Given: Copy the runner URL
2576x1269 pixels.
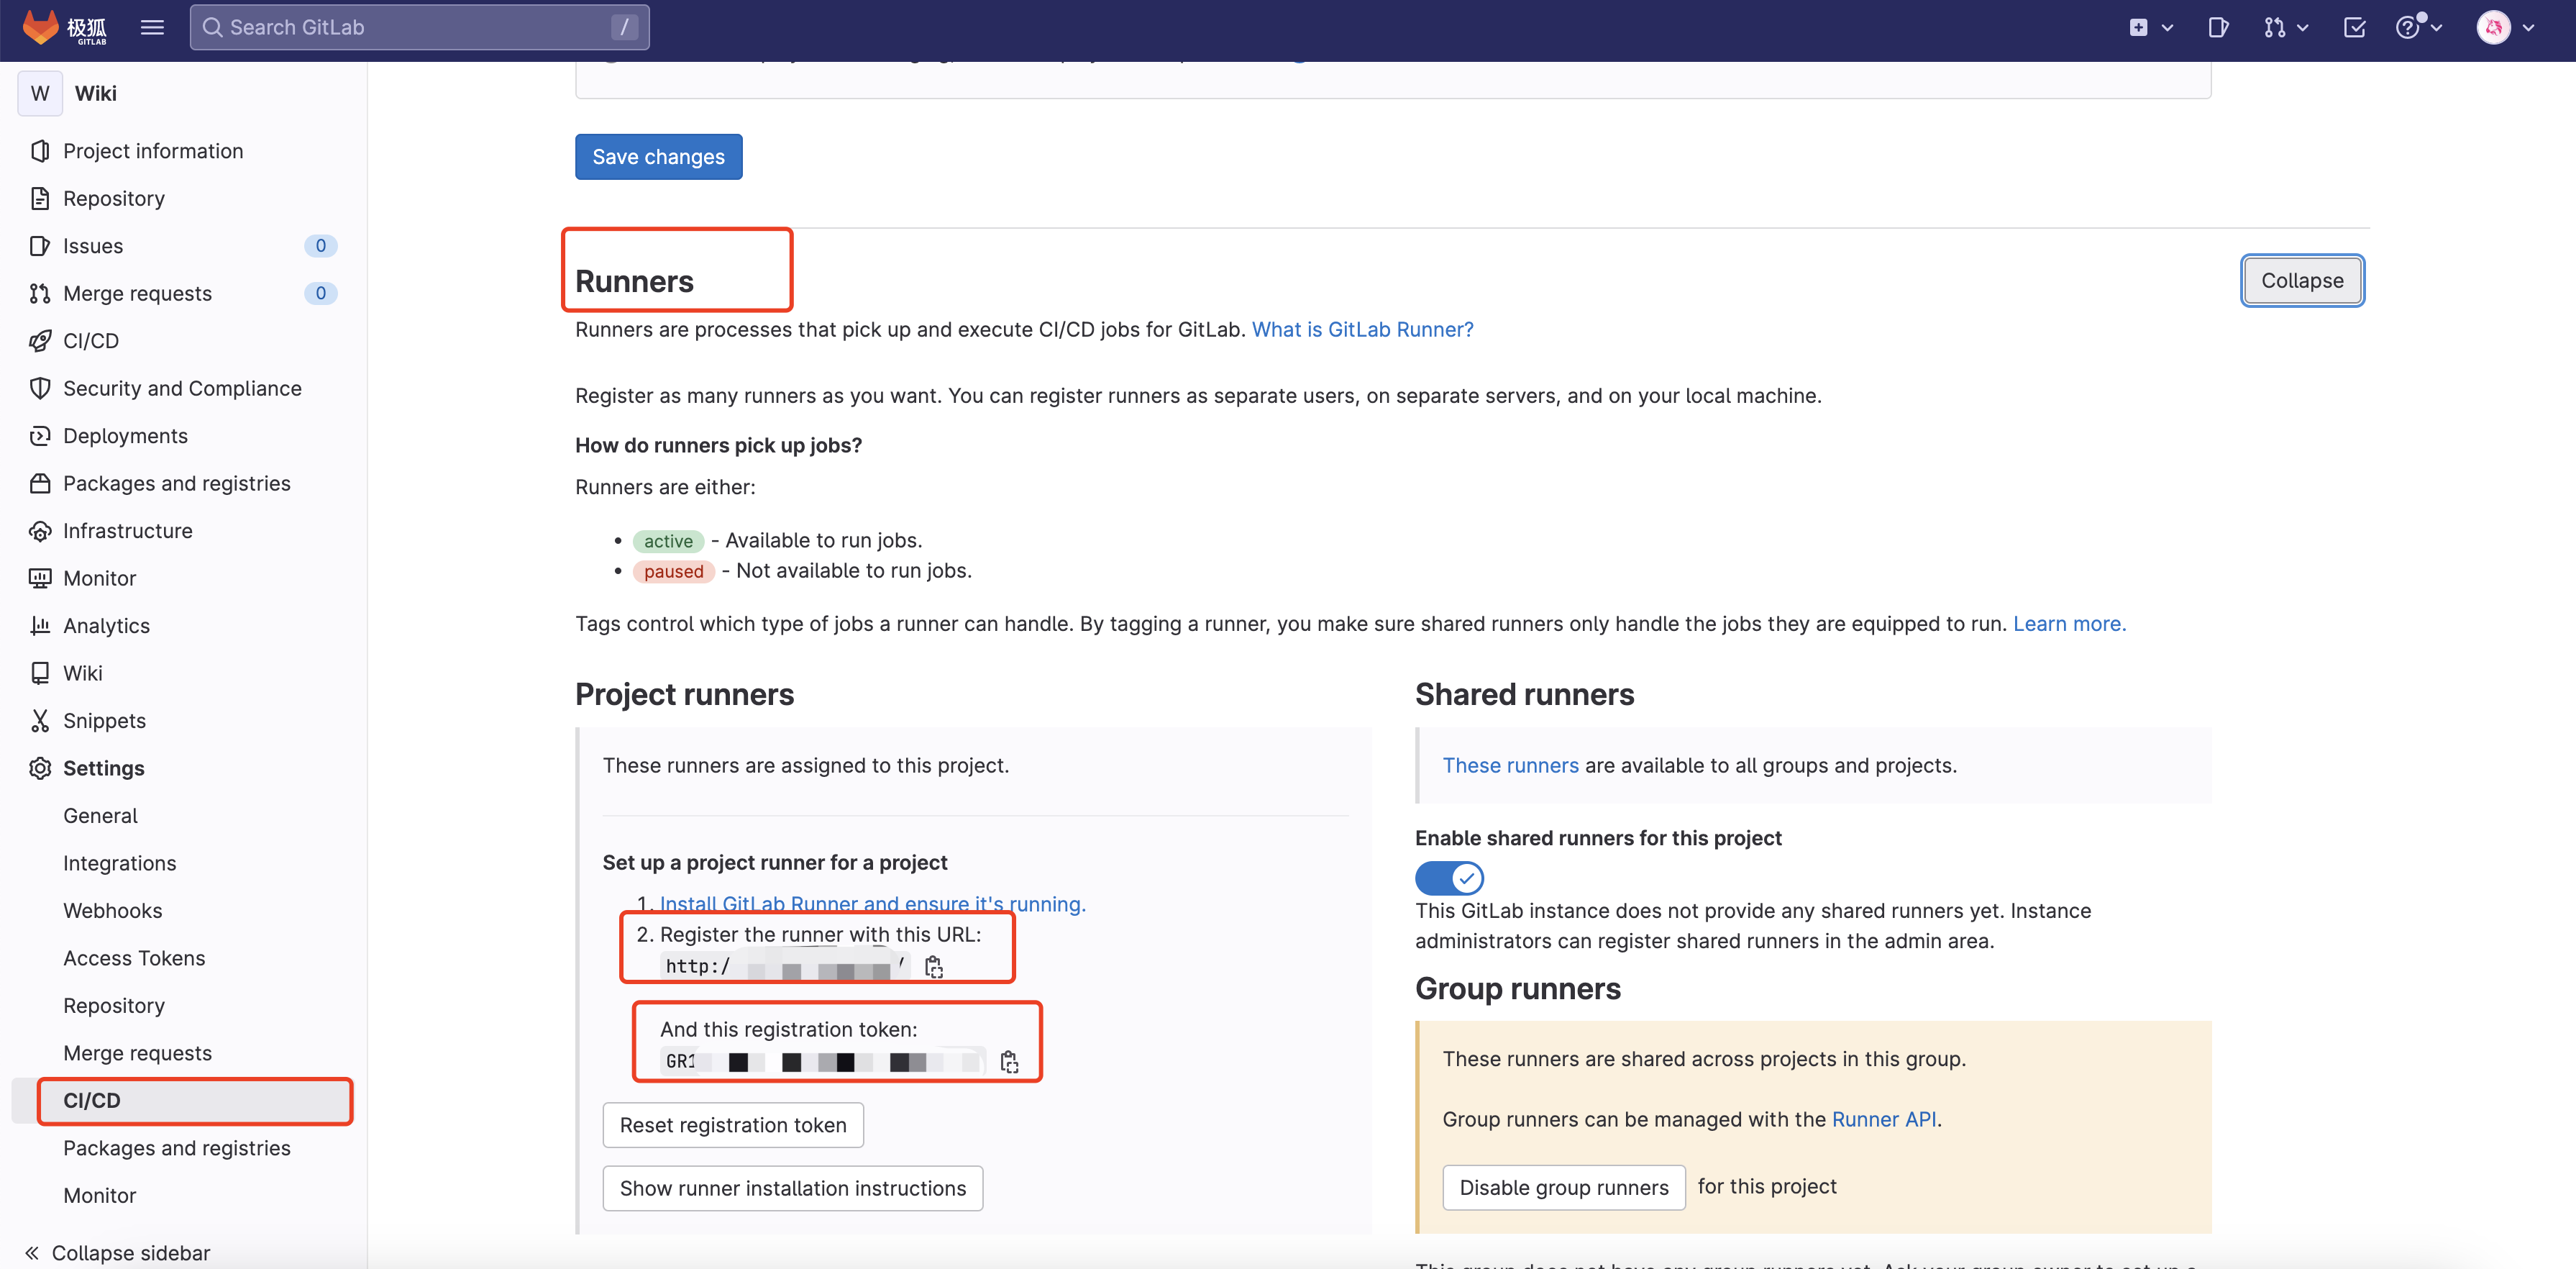Looking at the screenshot, I should 933,967.
